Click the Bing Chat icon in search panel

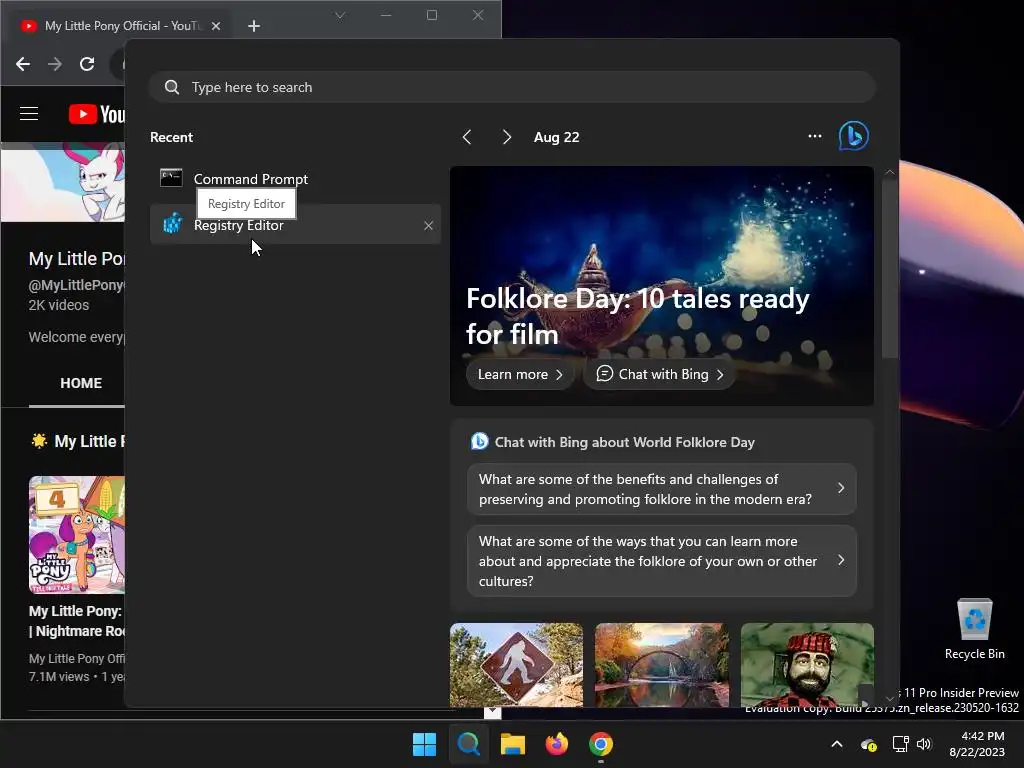coord(854,136)
